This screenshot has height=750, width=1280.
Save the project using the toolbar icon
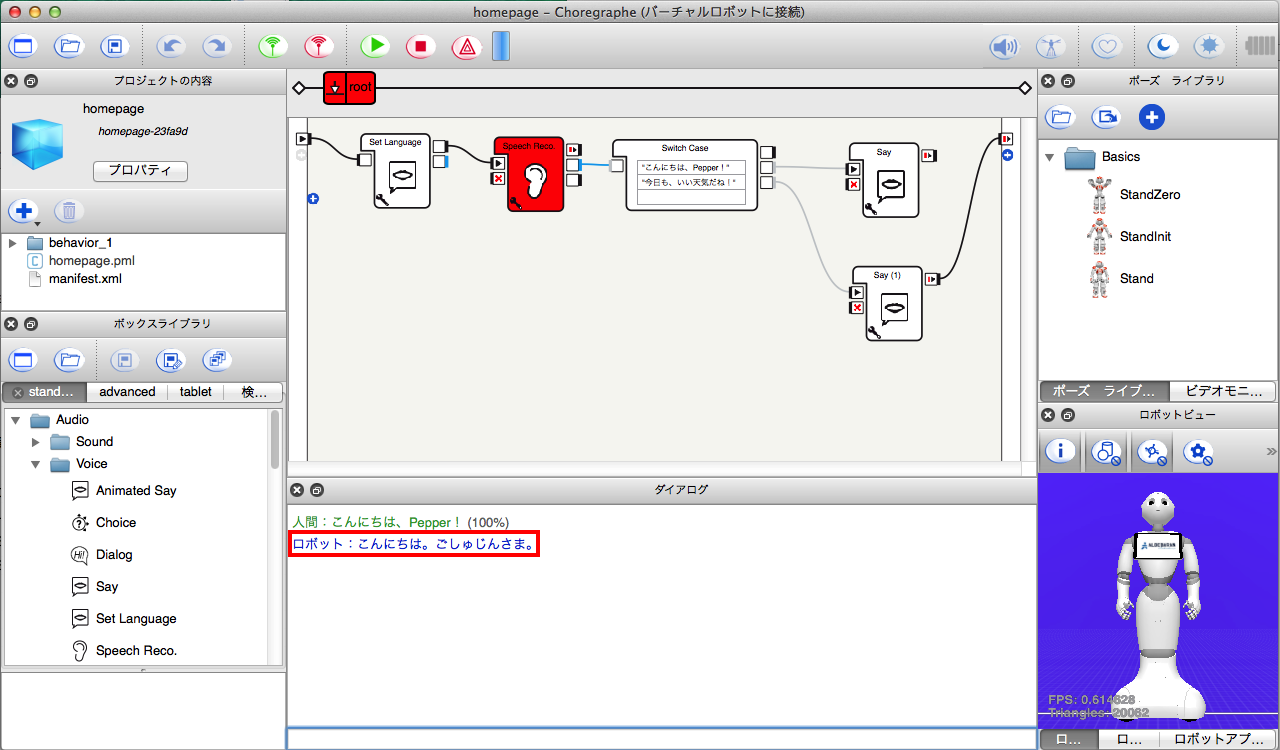115,46
